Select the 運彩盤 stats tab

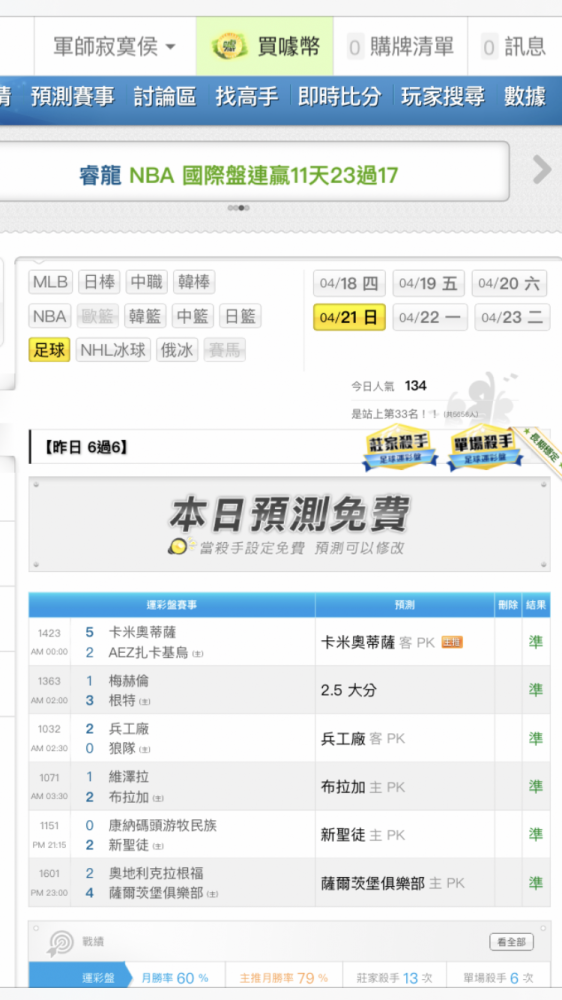80,977
